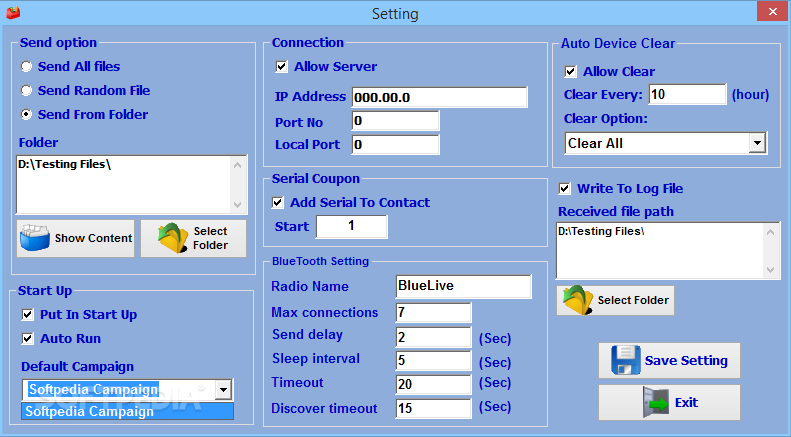Click the Timeout field showing 20
Image resolution: width=791 pixels, height=437 pixels.
click(433, 384)
